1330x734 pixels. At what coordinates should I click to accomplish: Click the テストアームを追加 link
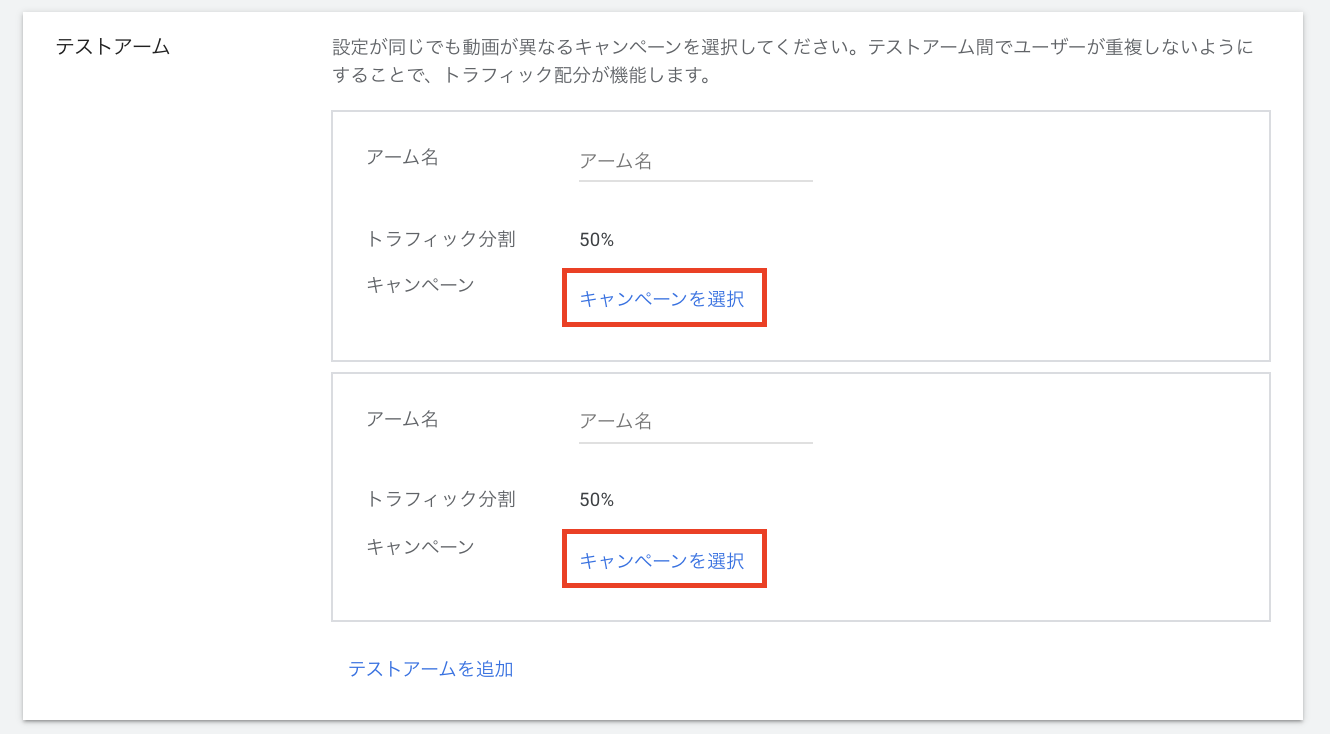pyautogui.click(x=430, y=669)
